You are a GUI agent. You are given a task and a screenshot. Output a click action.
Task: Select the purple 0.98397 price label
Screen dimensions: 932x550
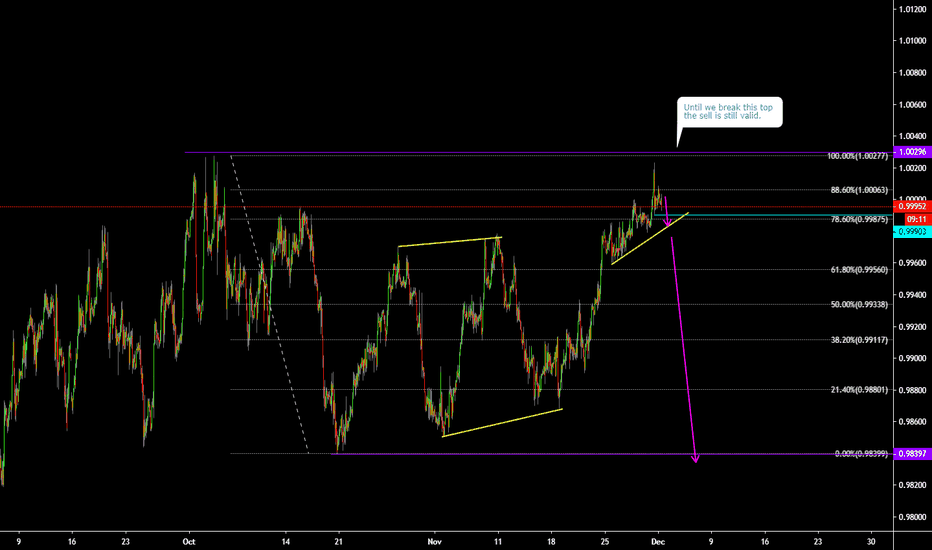coord(911,454)
